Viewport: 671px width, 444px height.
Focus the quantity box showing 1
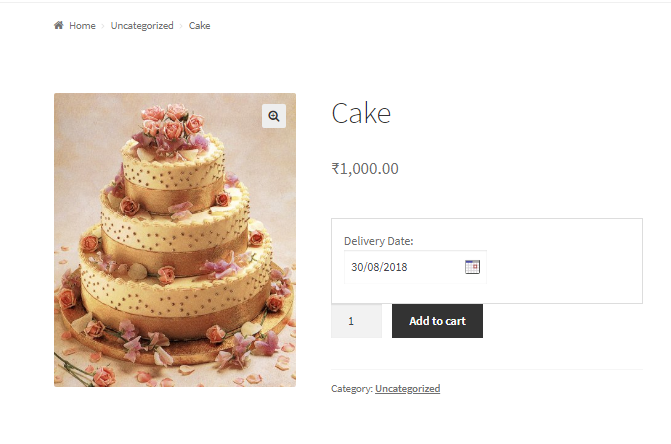(356, 321)
